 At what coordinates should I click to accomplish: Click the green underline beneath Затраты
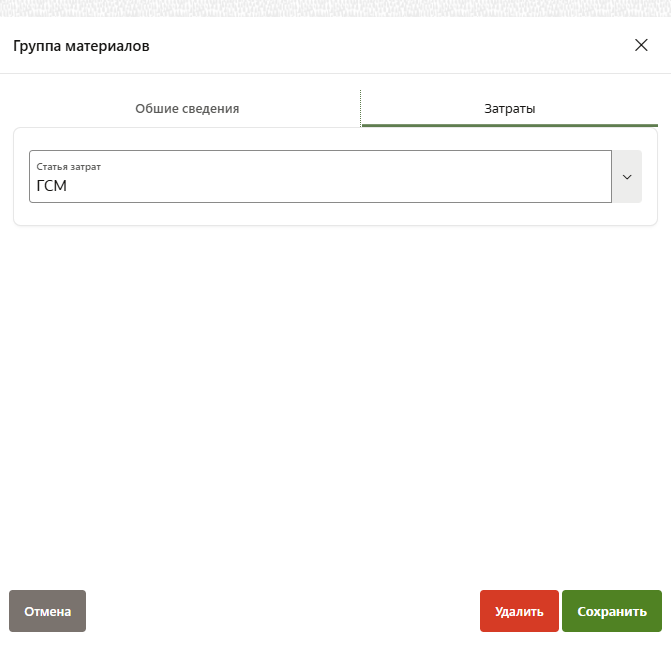point(509,125)
